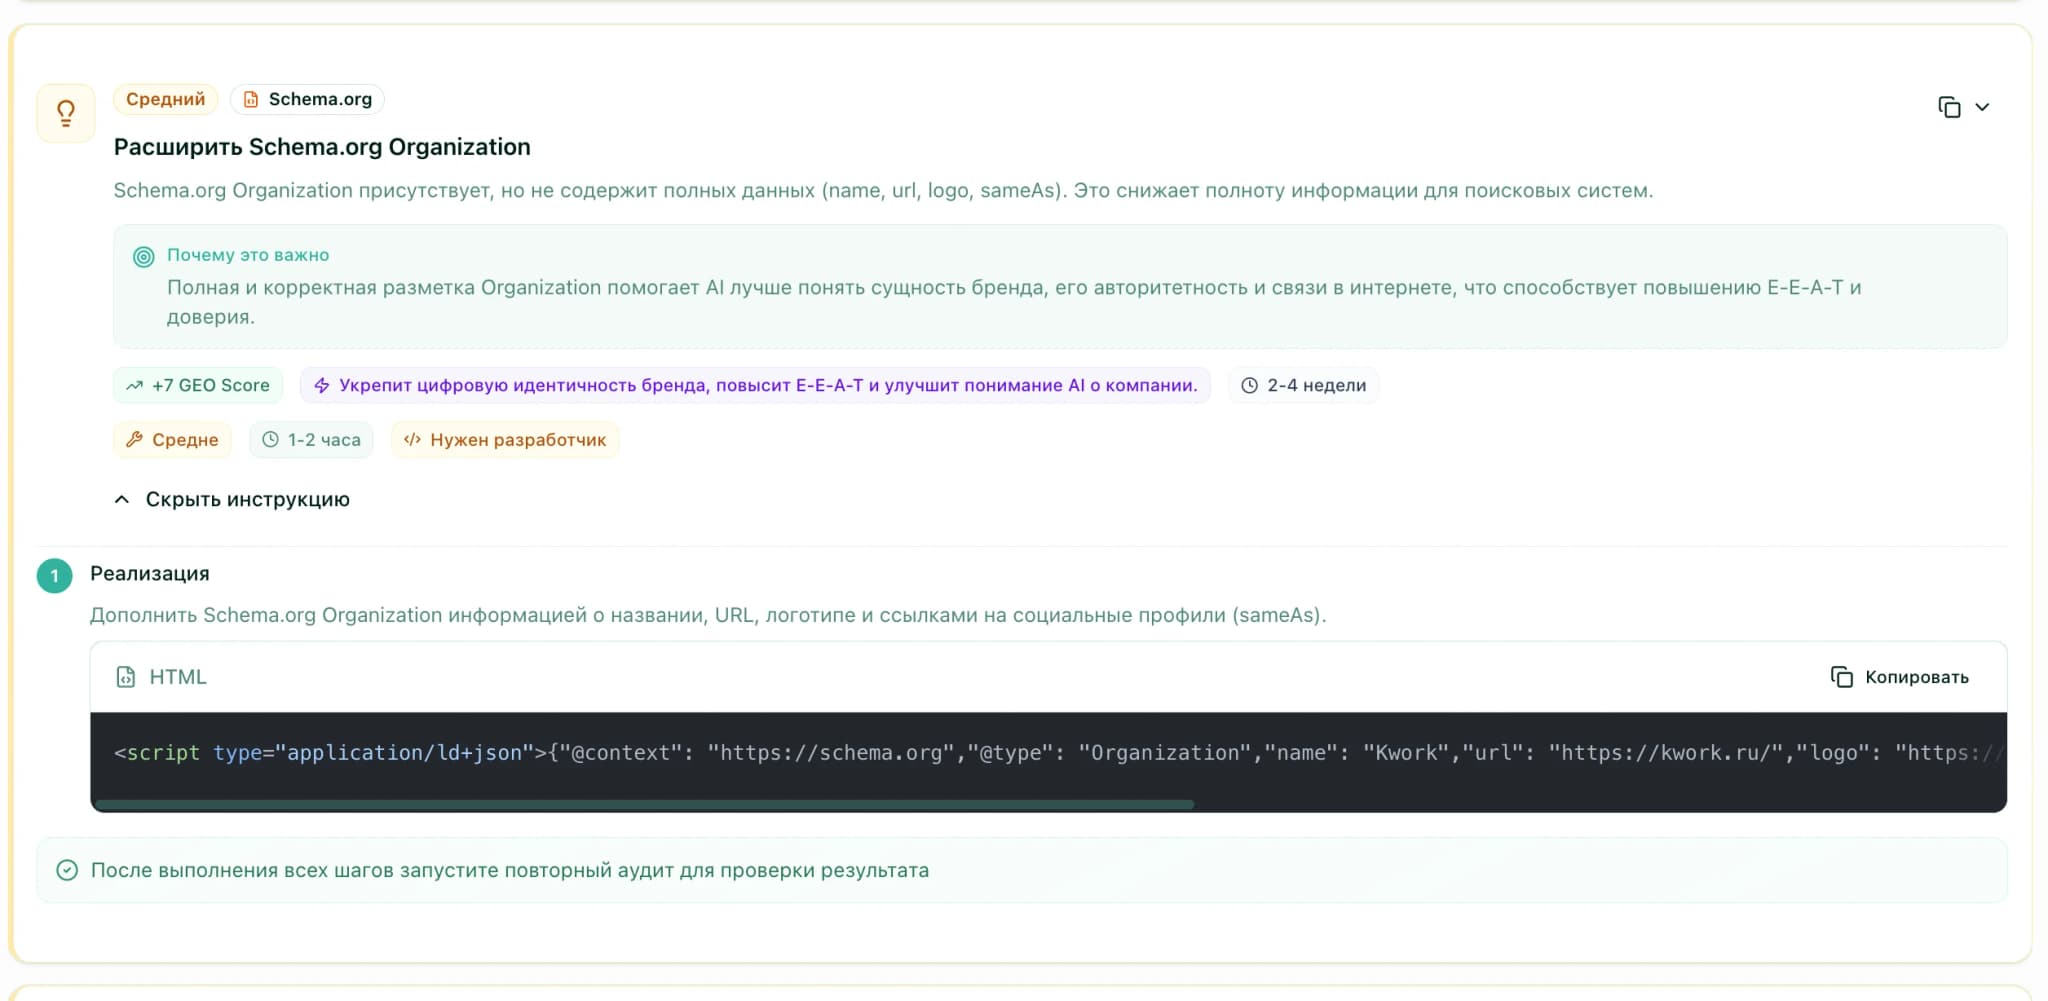Click the 1-2 часа duration badge
Screen dimensions: 2048x1001
311,439
